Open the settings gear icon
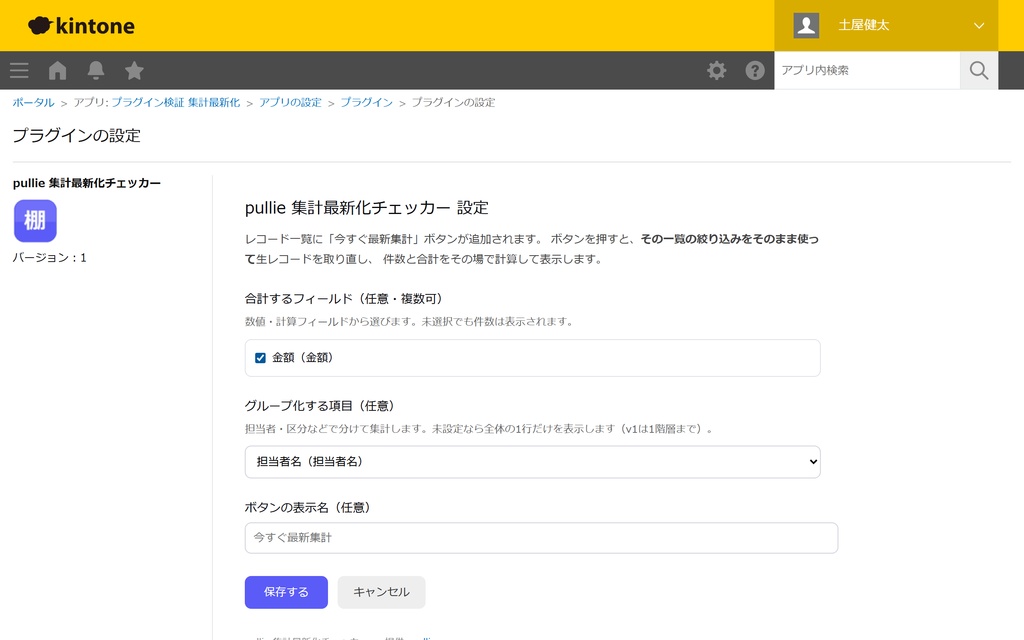 tap(716, 71)
